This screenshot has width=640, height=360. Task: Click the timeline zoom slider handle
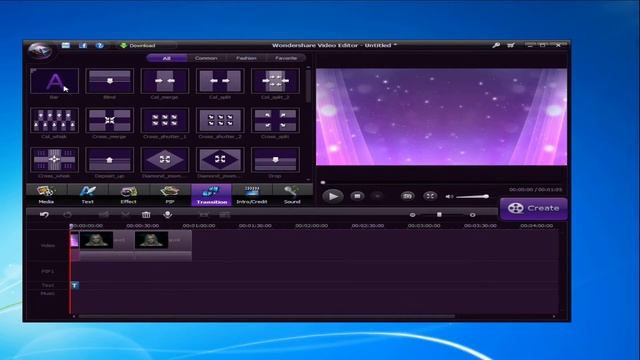pyautogui.click(x=439, y=215)
